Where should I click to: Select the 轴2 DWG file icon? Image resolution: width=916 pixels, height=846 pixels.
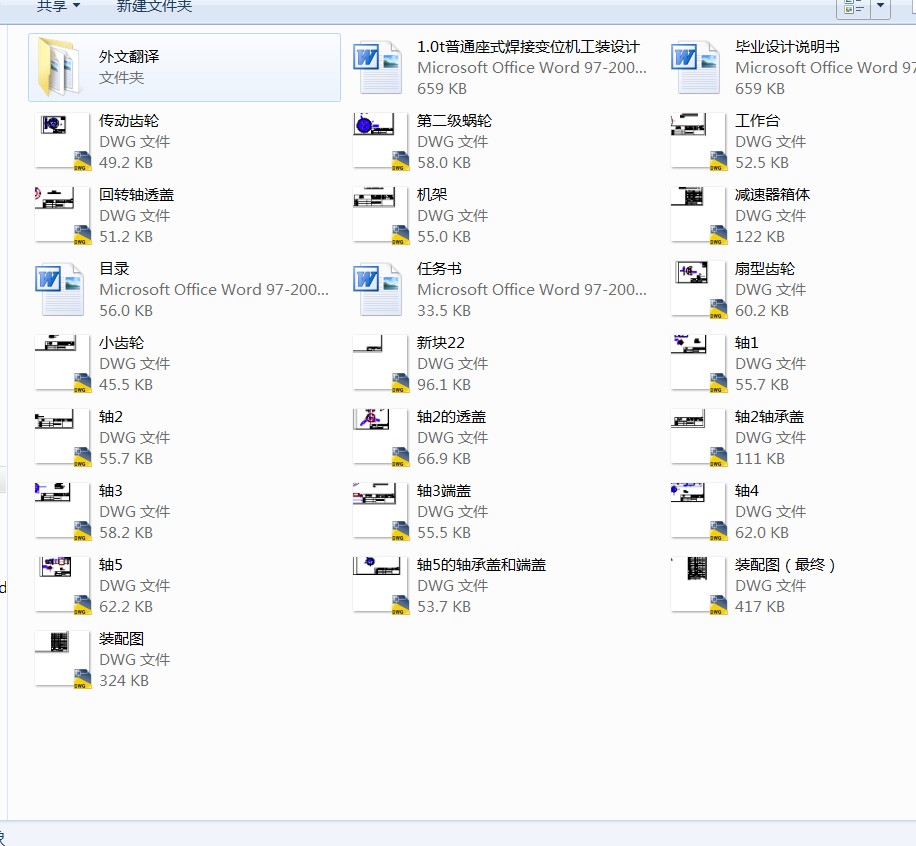coord(63,438)
